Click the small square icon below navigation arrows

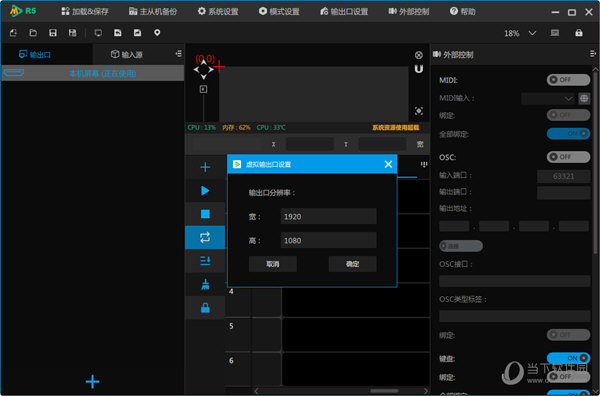tap(204, 89)
